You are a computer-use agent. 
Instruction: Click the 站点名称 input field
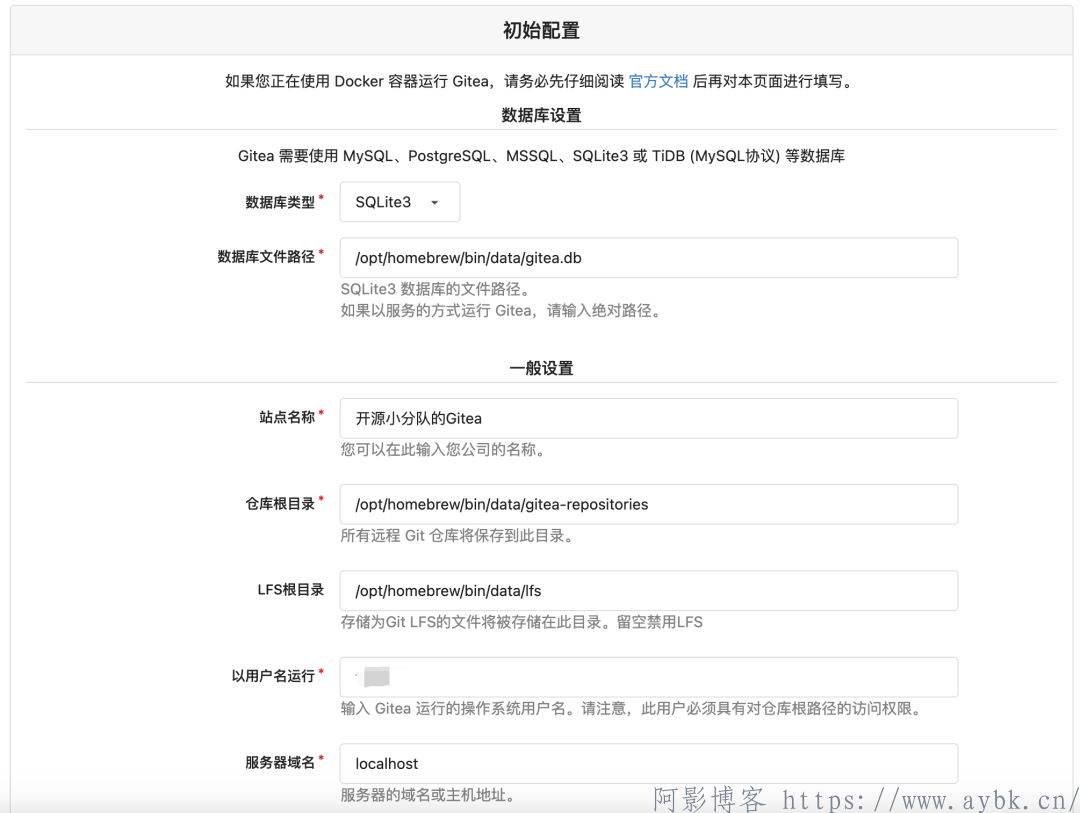coord(648,418)
